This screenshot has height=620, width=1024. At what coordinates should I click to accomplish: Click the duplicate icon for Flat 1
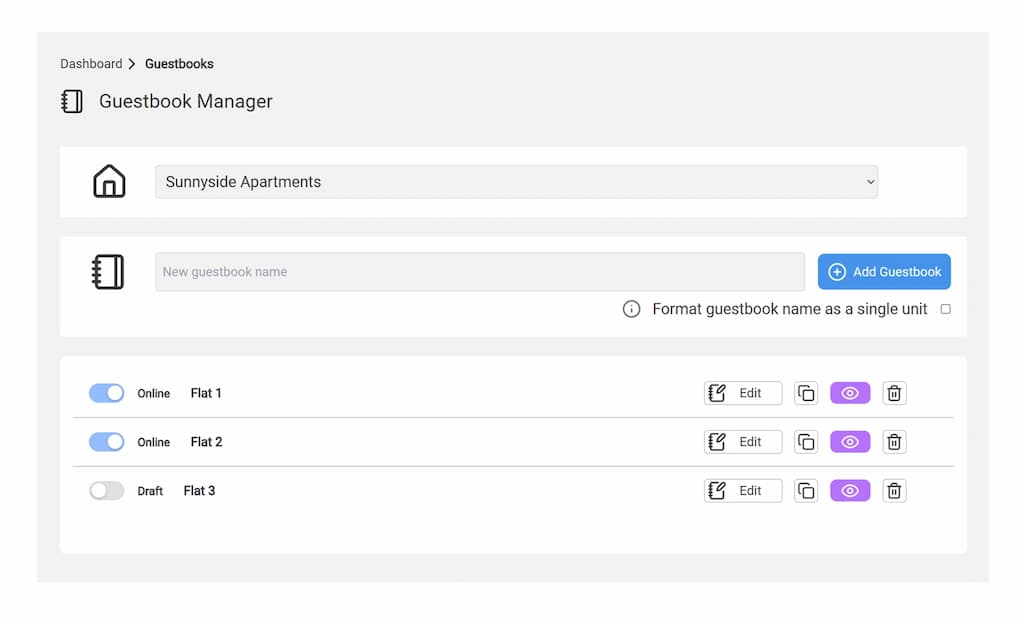pos(806,393)
